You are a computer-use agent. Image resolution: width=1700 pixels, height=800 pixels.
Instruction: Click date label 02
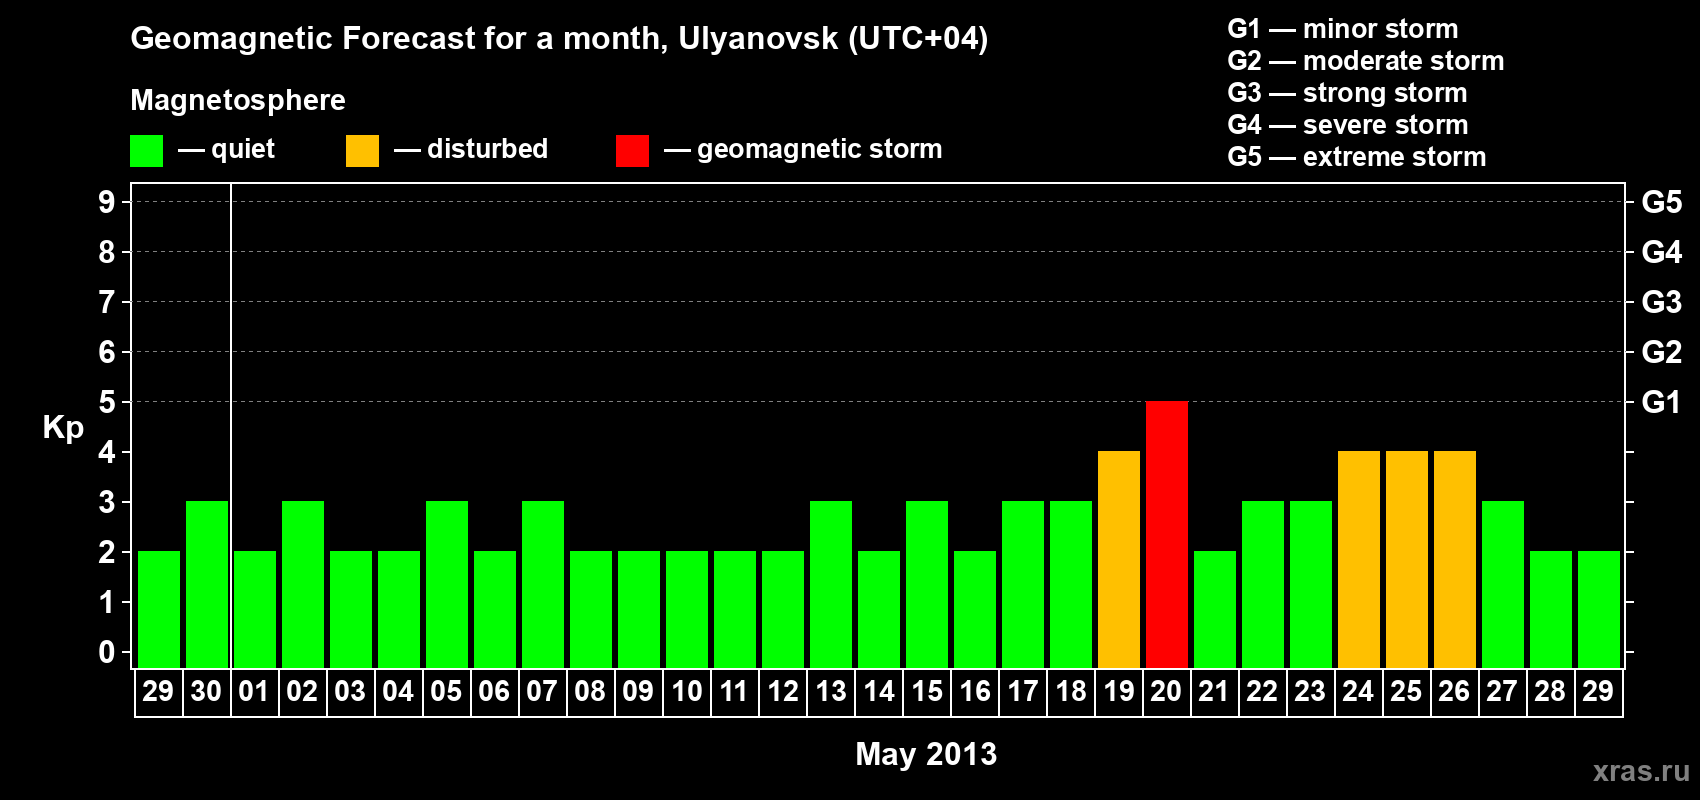302,692
